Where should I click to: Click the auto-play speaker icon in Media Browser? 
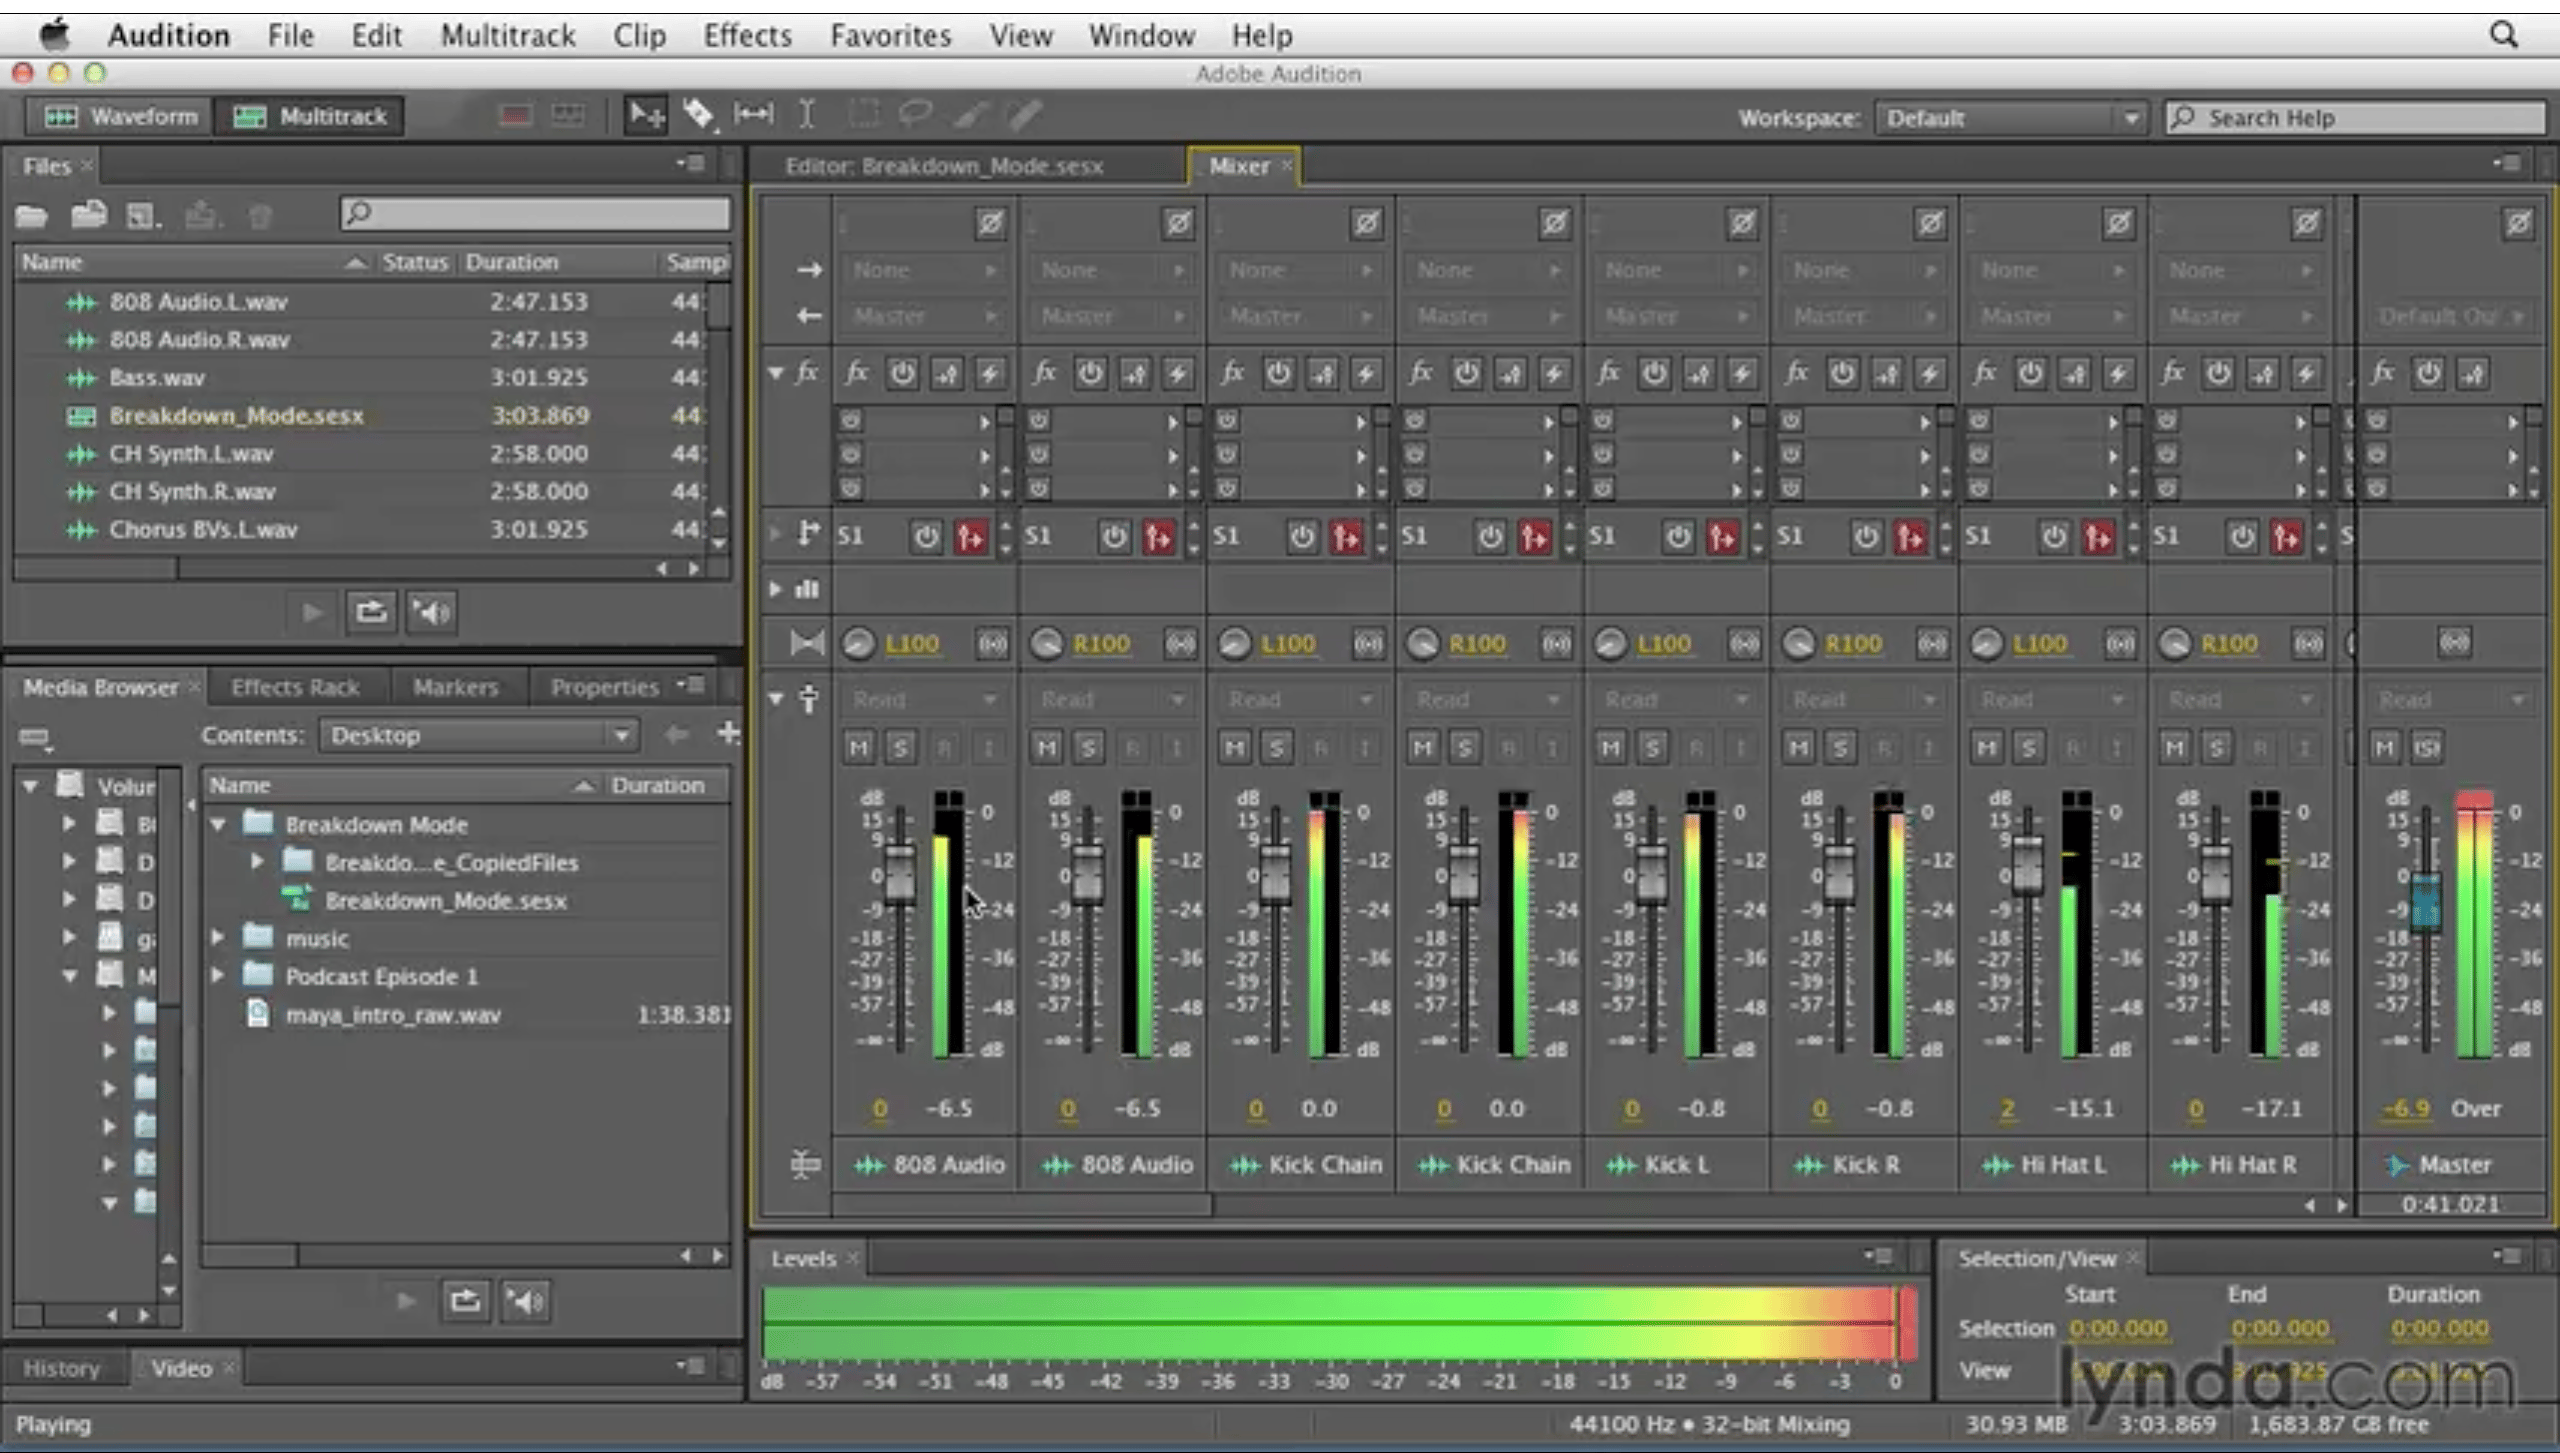click(x=525, y=1300)
